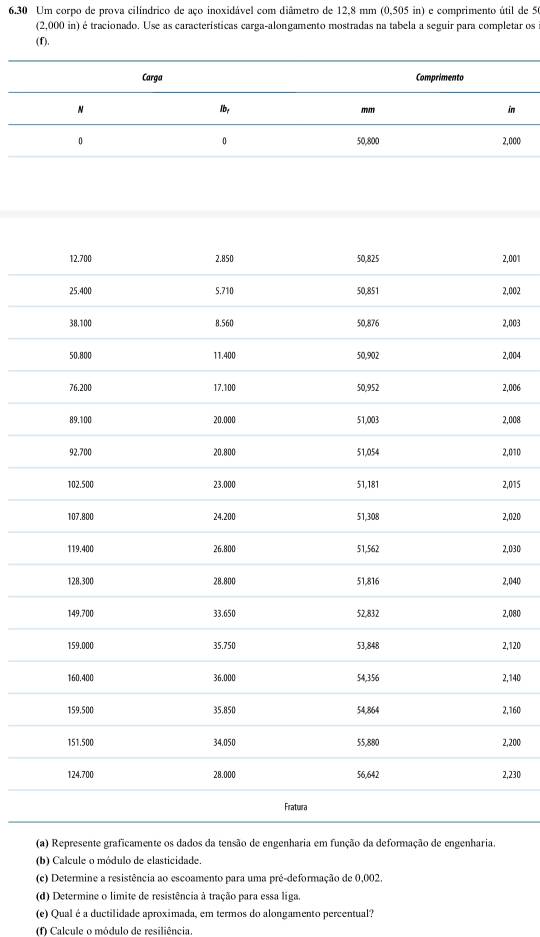The width and height of the screenshot is (540, 937).
Task: Click the problem number 6.30 heading
Action: click(20, 11)
